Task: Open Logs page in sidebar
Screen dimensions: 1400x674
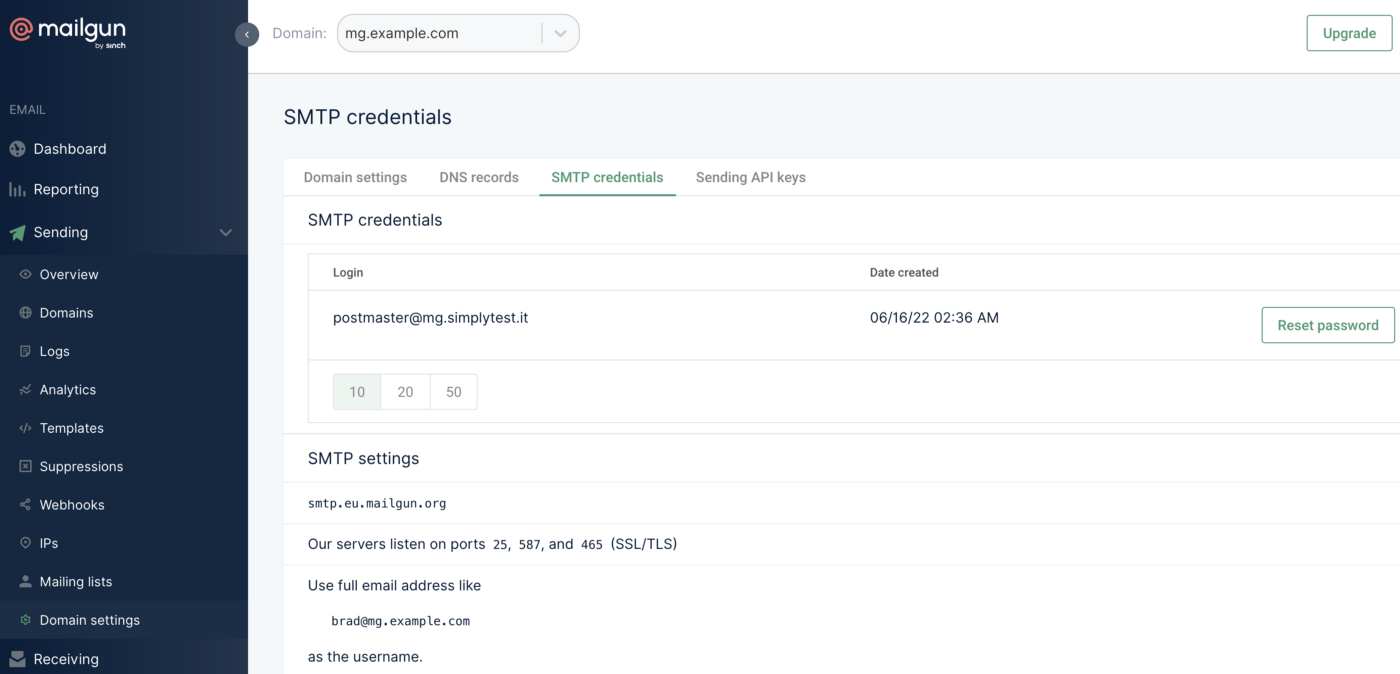Action: [55, 351]
